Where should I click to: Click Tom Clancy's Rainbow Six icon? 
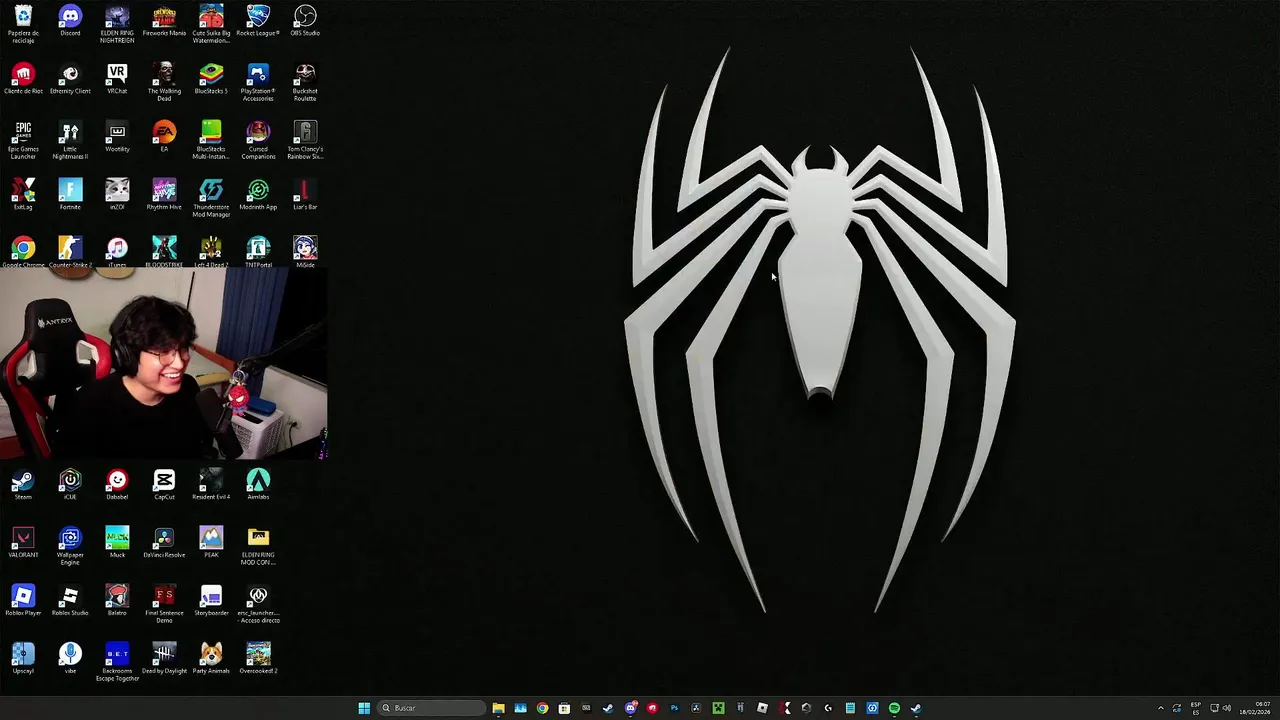click(x=305, y=140)
